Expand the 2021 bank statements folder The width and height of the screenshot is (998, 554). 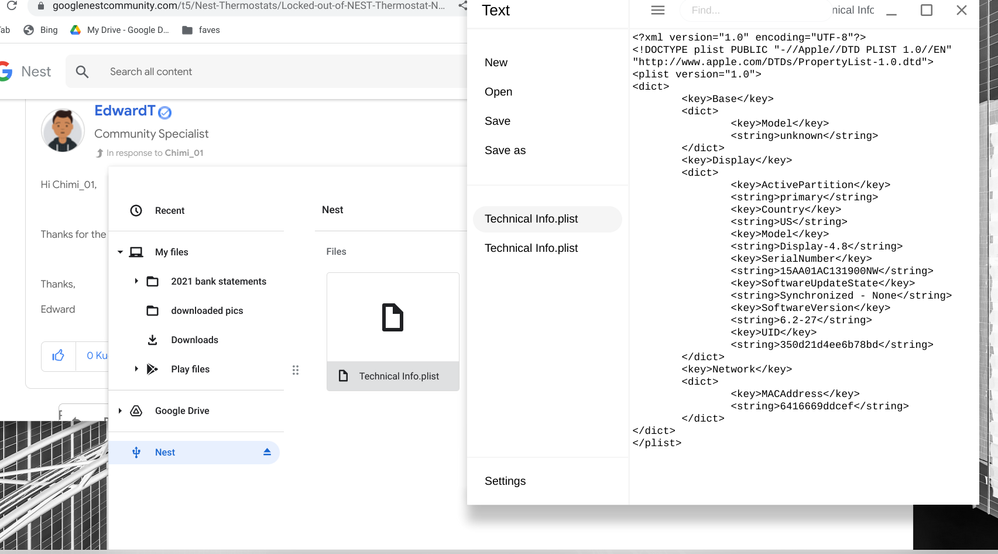[136, 282]
